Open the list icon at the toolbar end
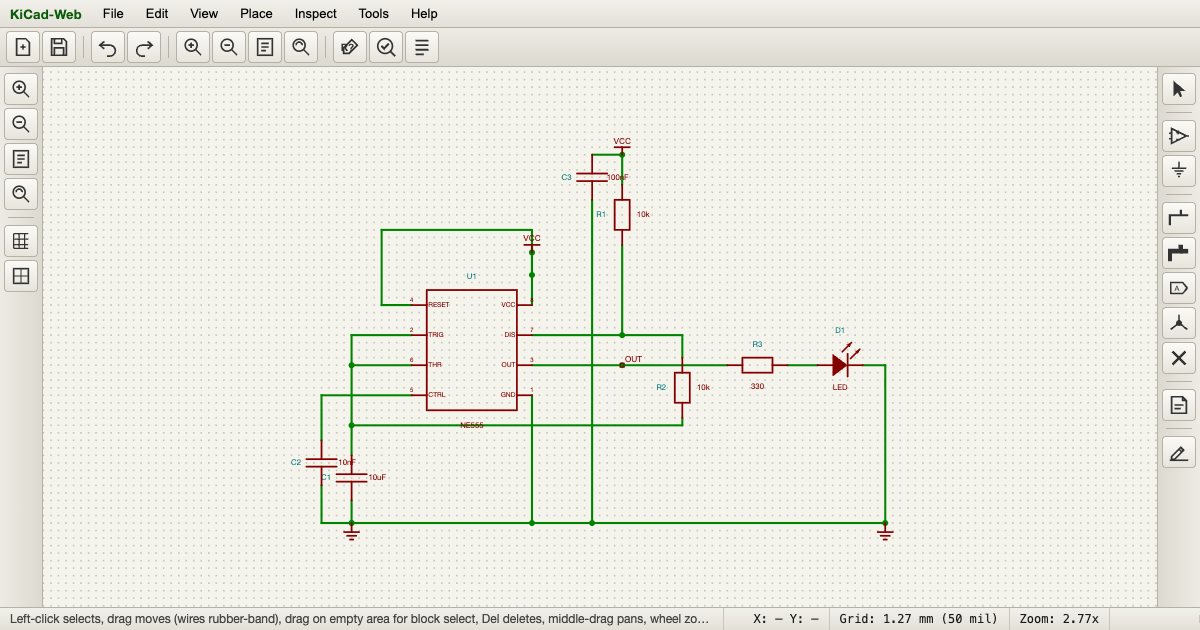1200x630 pixels. 422,47
